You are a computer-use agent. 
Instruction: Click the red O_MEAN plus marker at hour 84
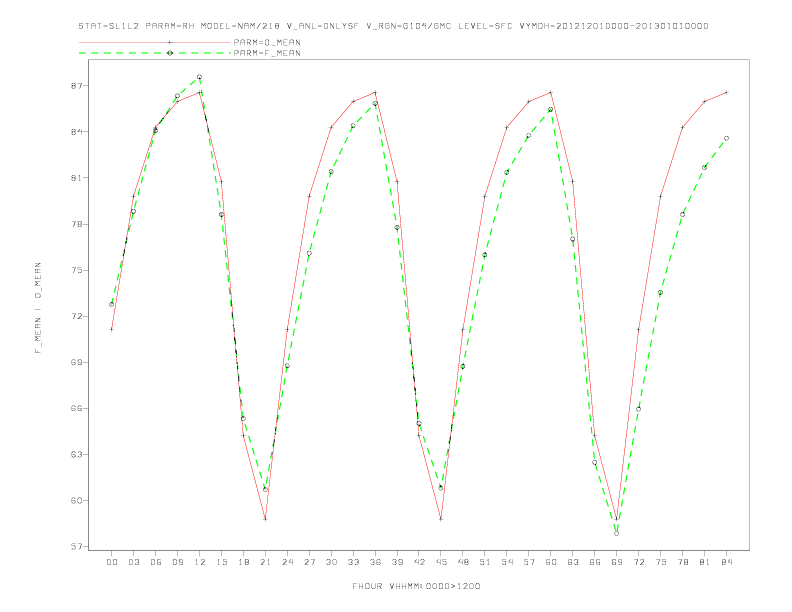coord(726,92)
